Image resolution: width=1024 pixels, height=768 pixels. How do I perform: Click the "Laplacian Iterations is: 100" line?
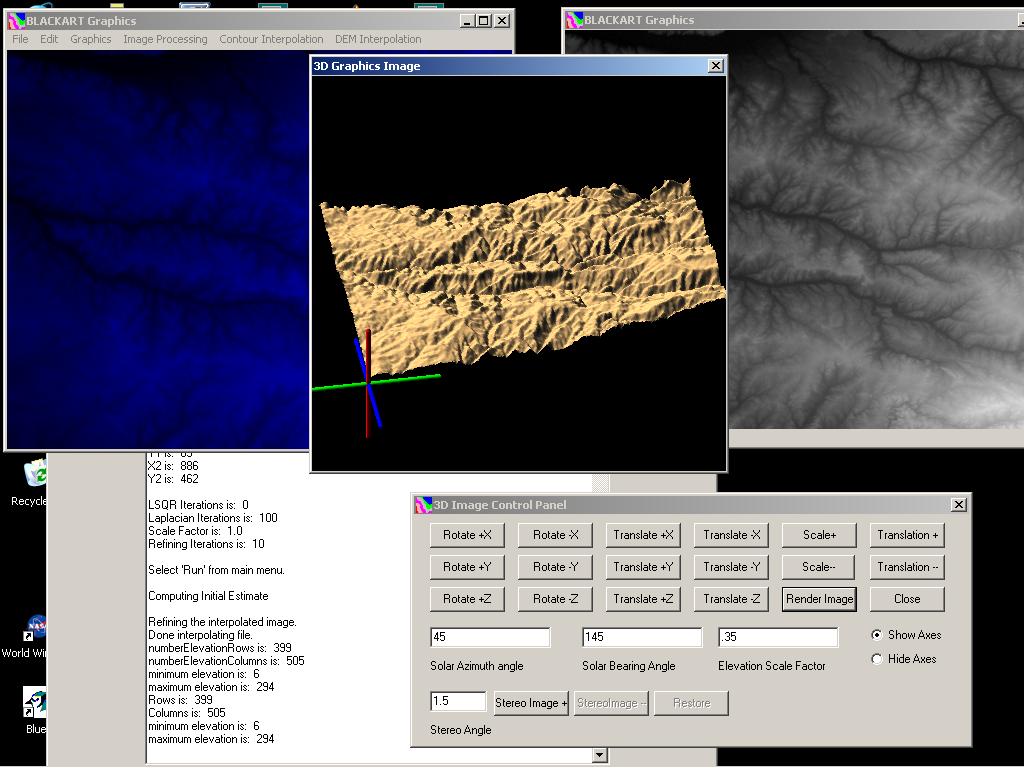[x=213, y=518]
